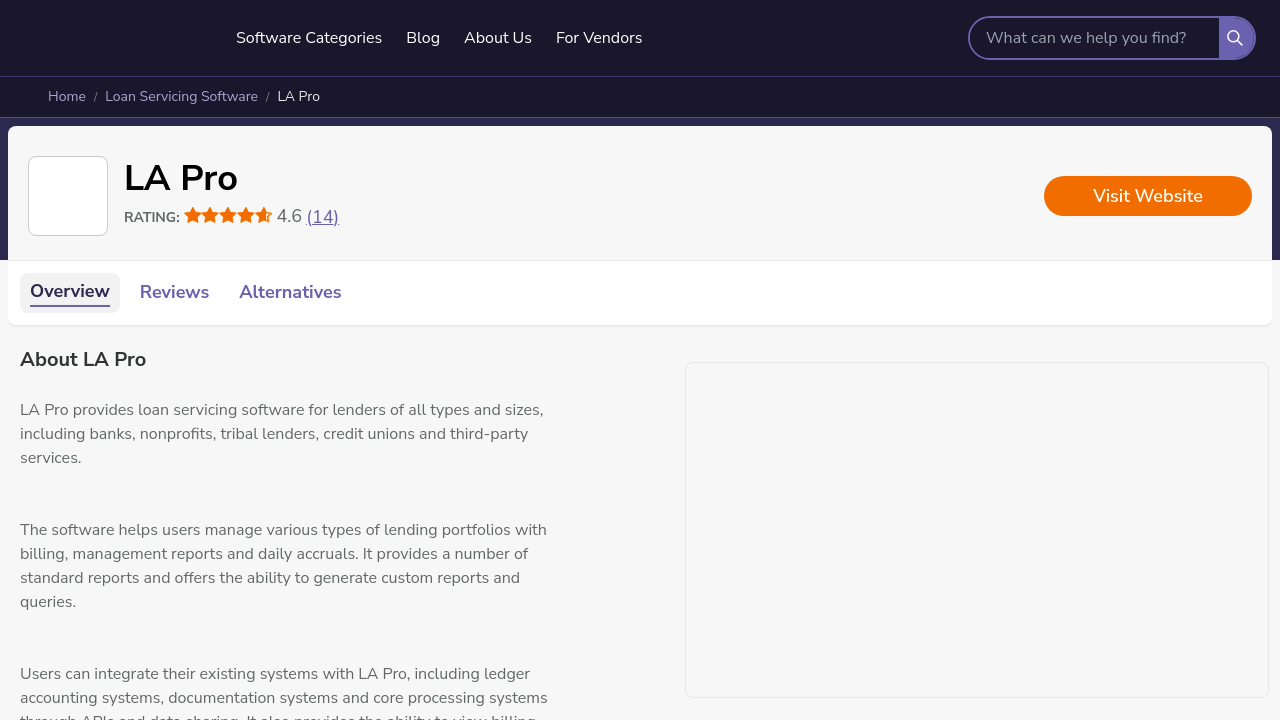Viewport: 1280px width, 720px height.
Task: Click the search magnifier icon button
Action: (x=1236, y=38)
